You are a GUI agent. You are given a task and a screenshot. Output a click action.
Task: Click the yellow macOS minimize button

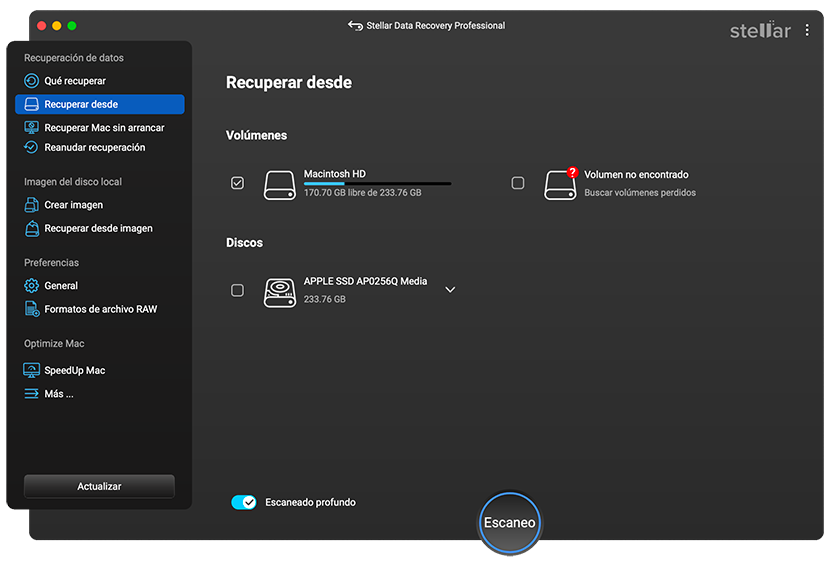click(57, 25)
